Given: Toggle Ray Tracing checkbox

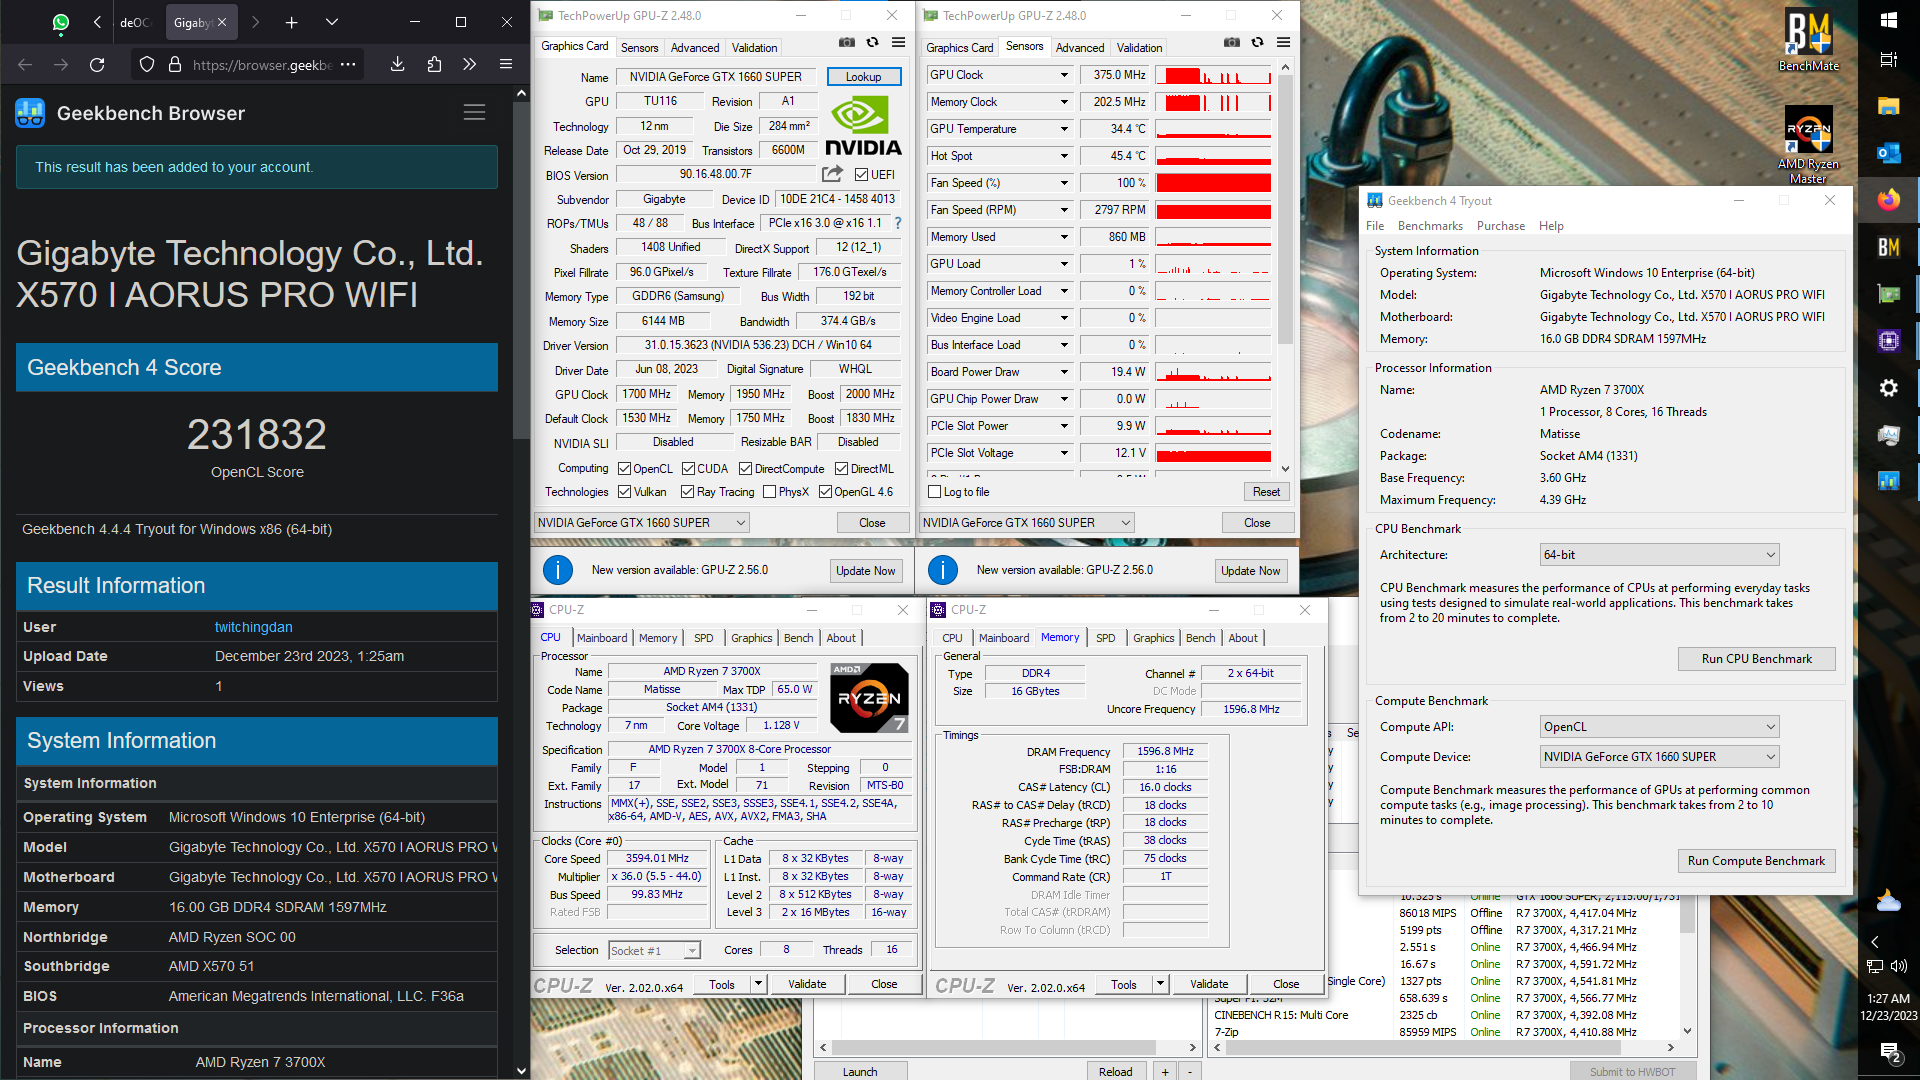Looking at the screenshot, I should 687,492.
